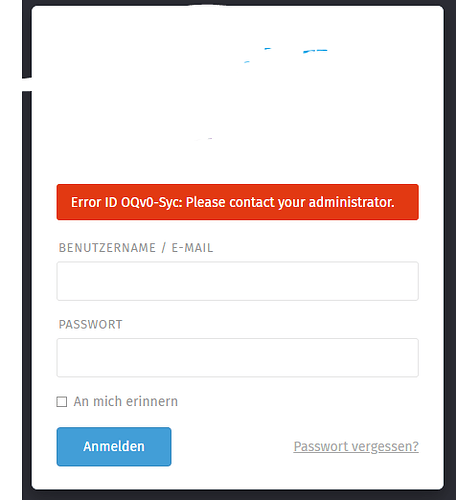456x500 pixels.
Task: Focus the Benutzername / E-Mail input field
Action: tap(237, 281)
